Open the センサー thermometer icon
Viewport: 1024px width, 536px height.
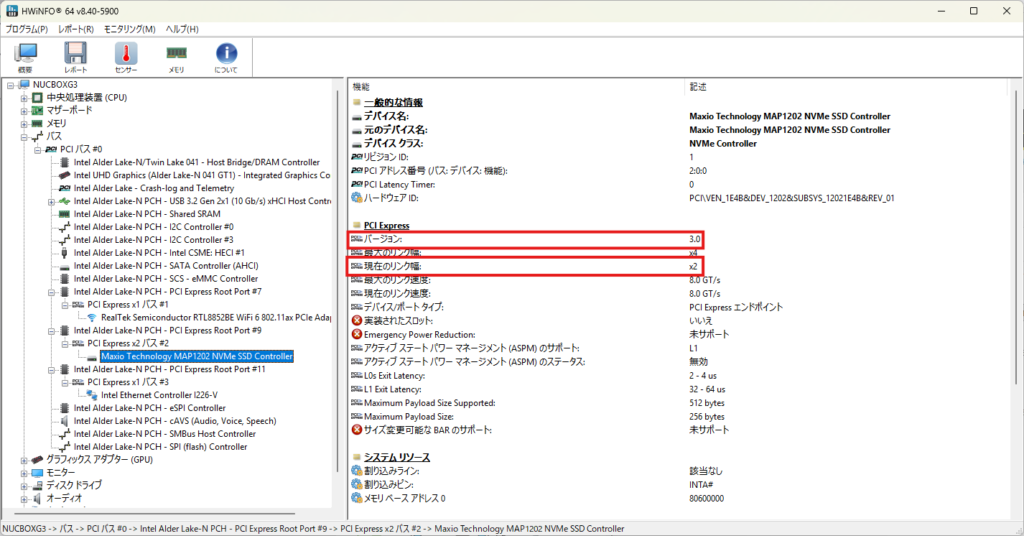click(126, 58)
